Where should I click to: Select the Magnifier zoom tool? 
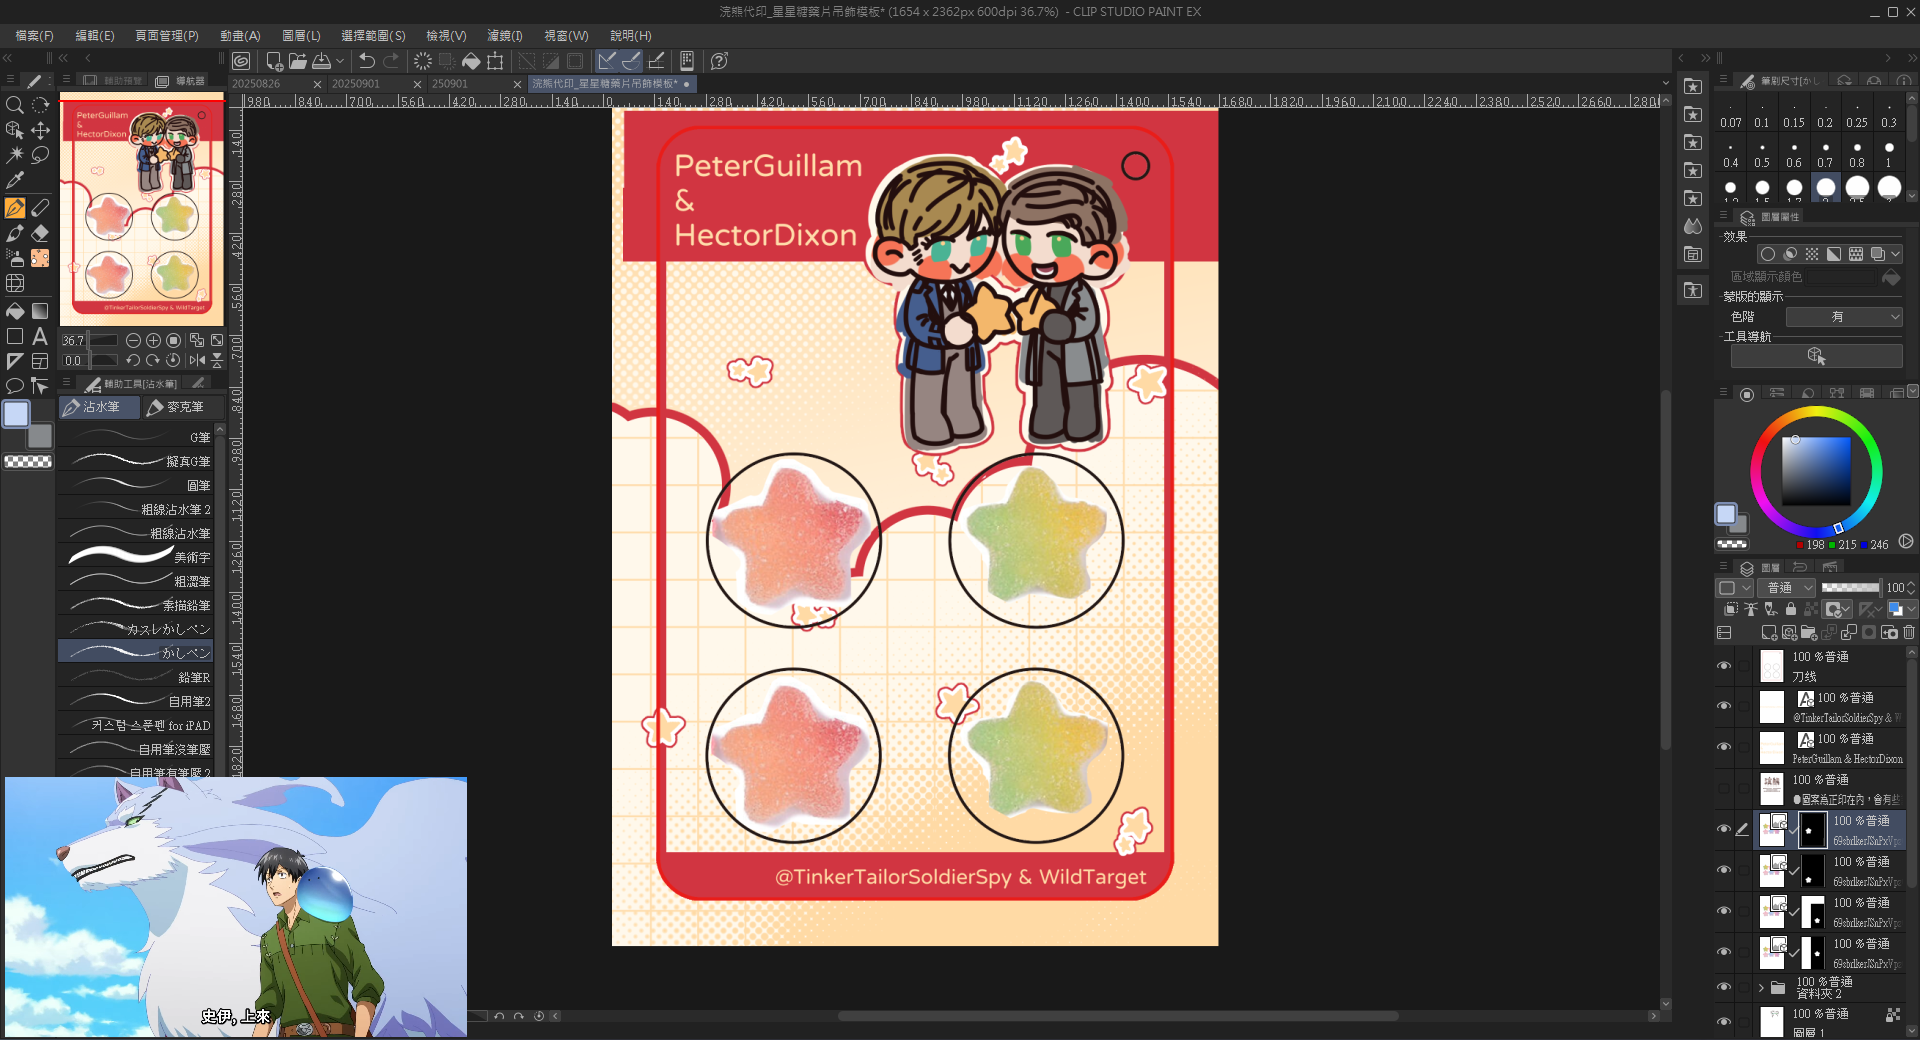[15, 105]
